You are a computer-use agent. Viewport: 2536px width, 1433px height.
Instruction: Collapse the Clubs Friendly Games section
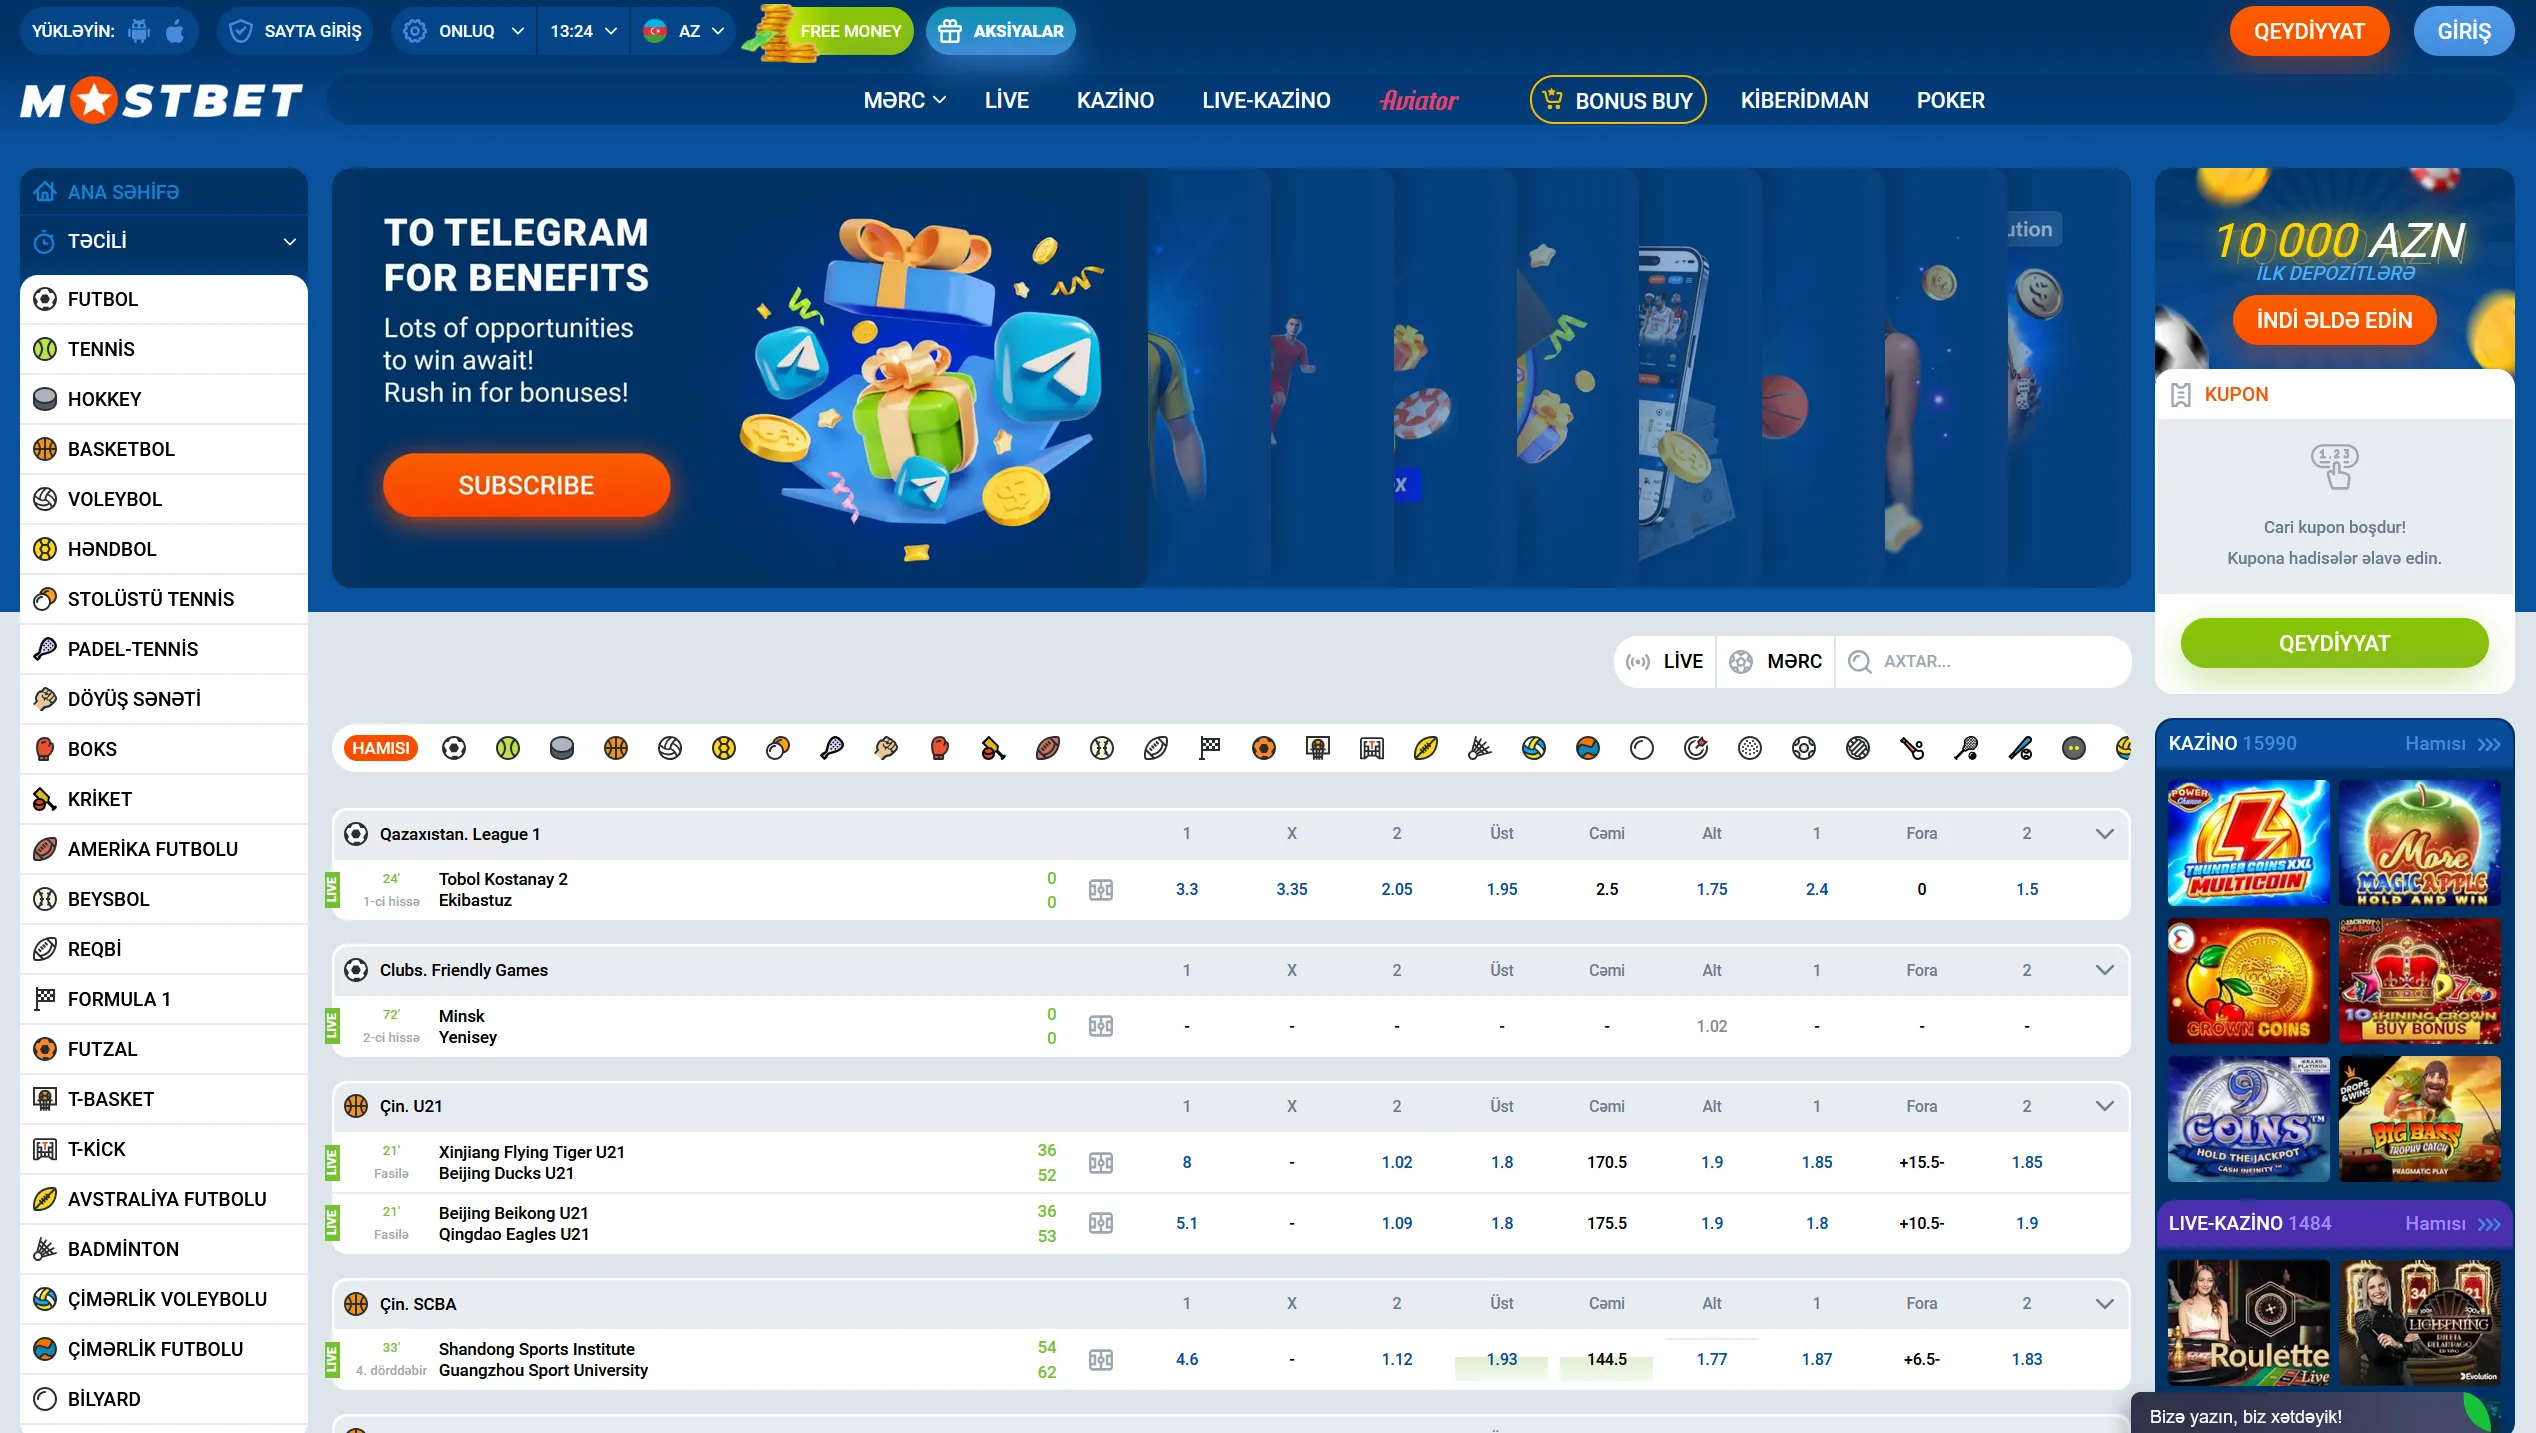[2104, 970]
